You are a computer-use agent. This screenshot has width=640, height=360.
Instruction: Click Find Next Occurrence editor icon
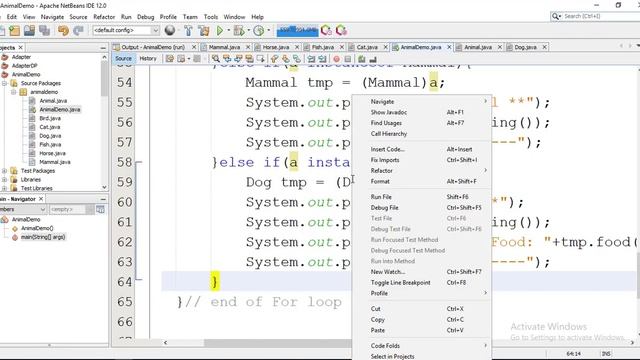pyautogui.click(x=238, y=59)
